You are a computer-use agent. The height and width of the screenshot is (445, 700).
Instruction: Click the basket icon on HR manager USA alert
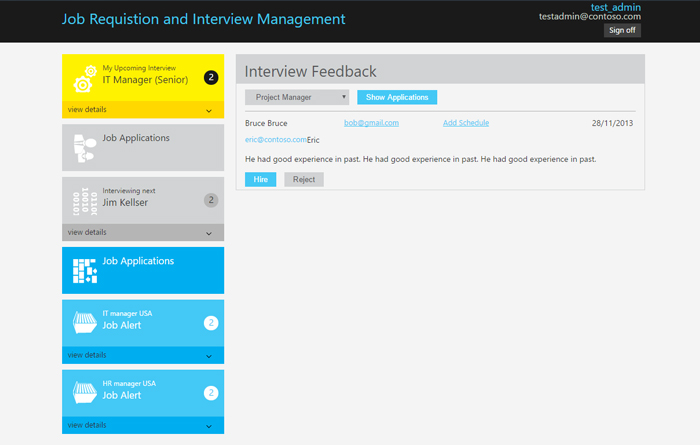point(85,392)
